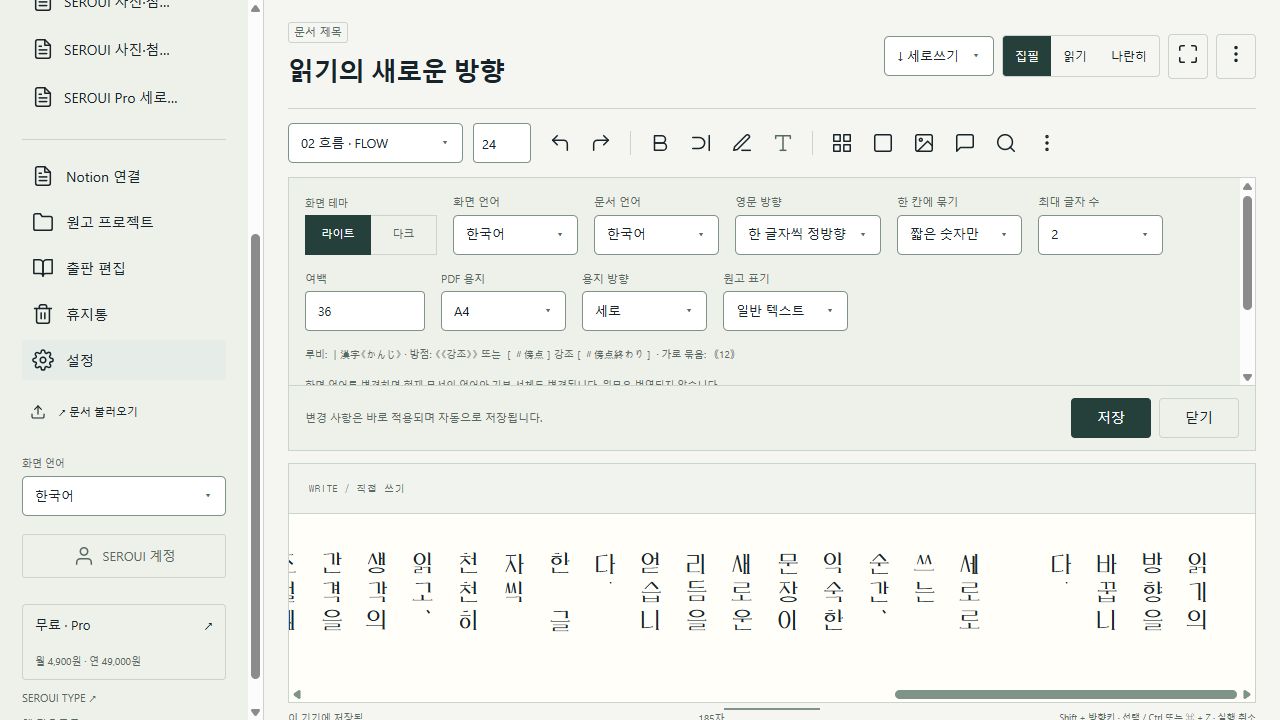Open the ↓ 세로쓰기 writing direction dropdown
Screen dimensions: 1280x720
(x=939, y=55)
